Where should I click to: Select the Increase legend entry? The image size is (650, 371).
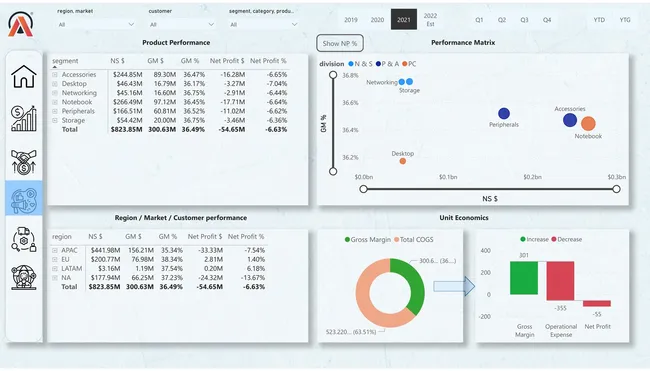tap(534, 240)
